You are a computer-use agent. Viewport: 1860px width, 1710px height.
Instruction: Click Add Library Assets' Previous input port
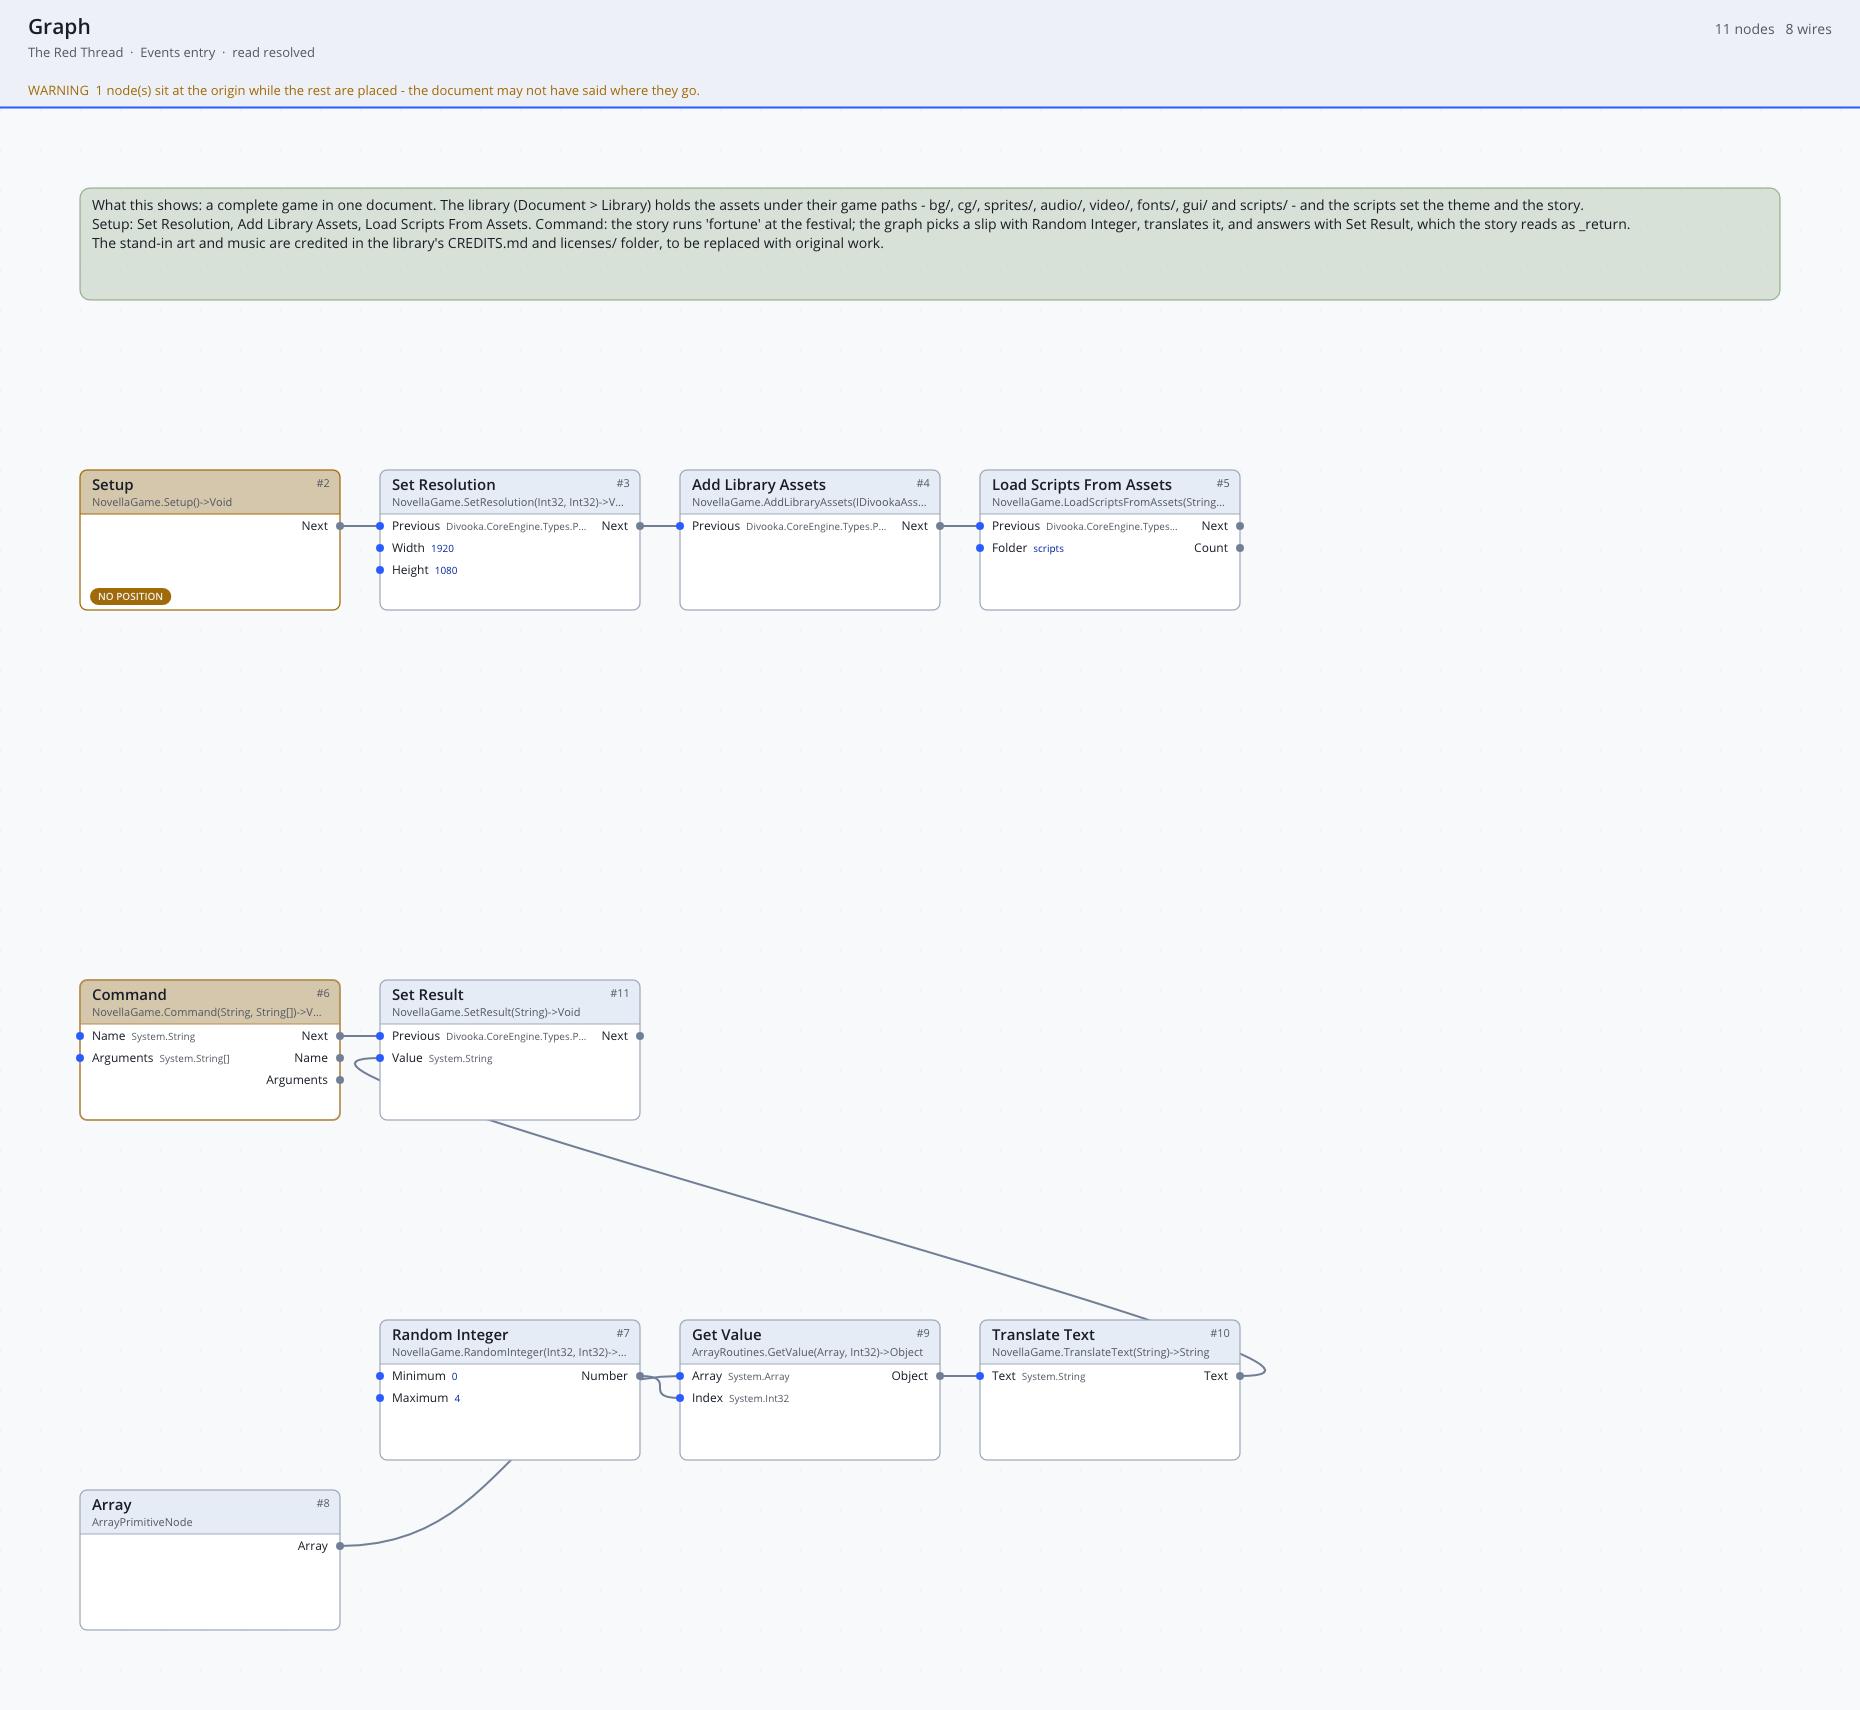pyautogui.click(x=680, y=526)
